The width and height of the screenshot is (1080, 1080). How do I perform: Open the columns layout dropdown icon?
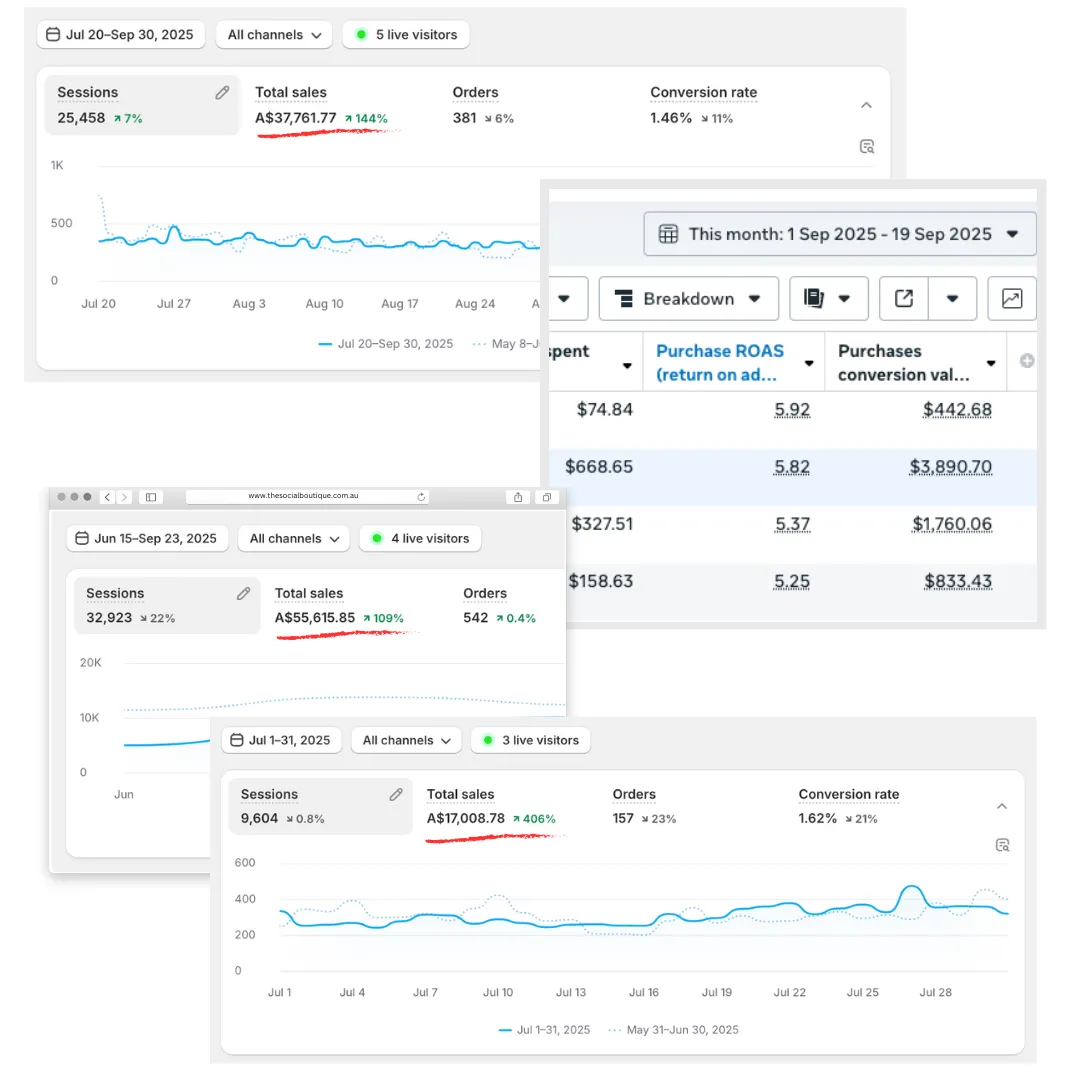[x=829, y=298]
